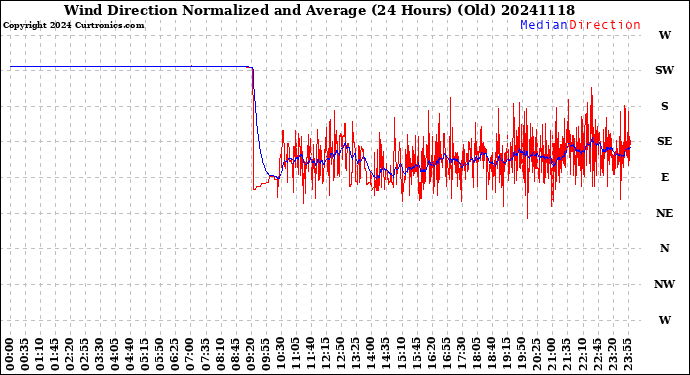Click the blue 'Median' legend label
The height and width of the screenshot is (375, 690).
(544, 25)
